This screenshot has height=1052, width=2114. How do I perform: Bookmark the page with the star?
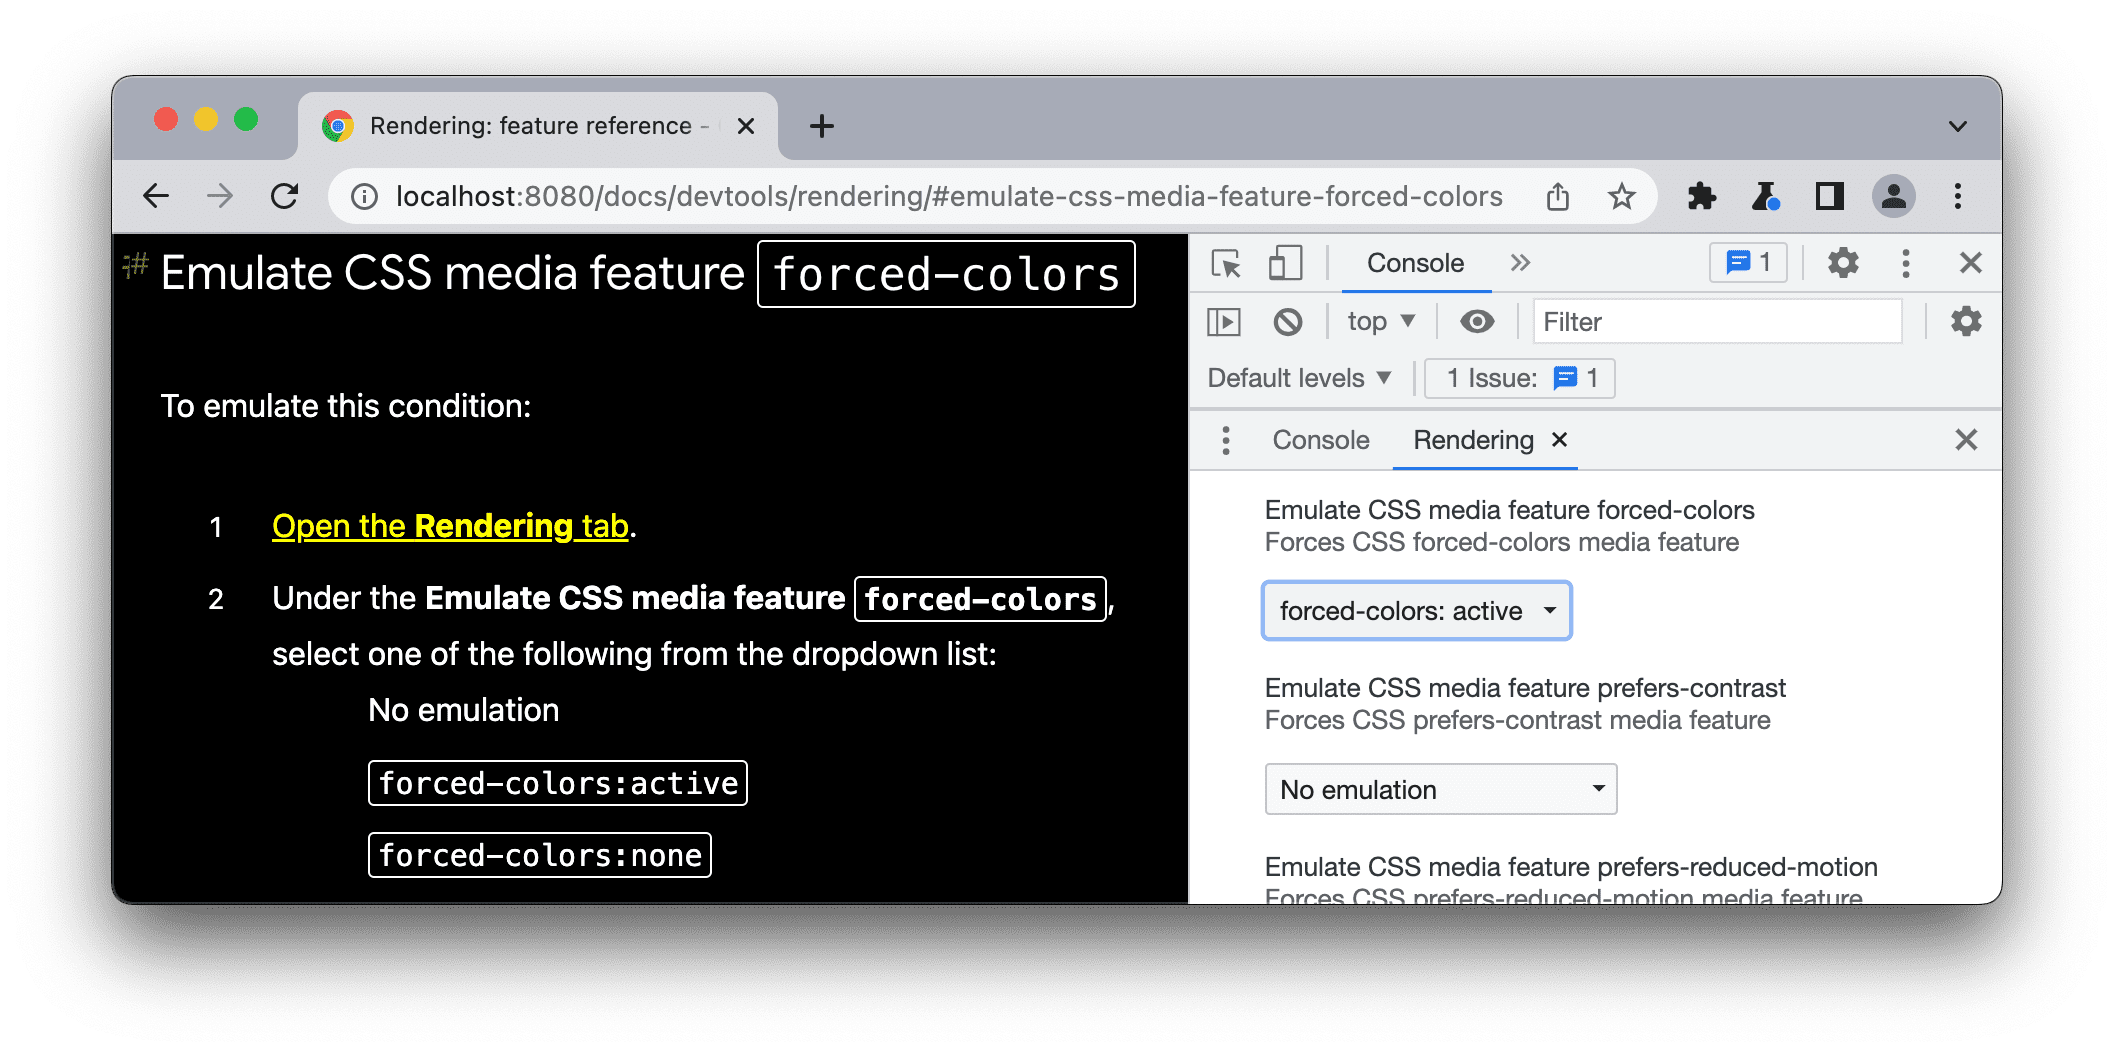click(1622, 196)
